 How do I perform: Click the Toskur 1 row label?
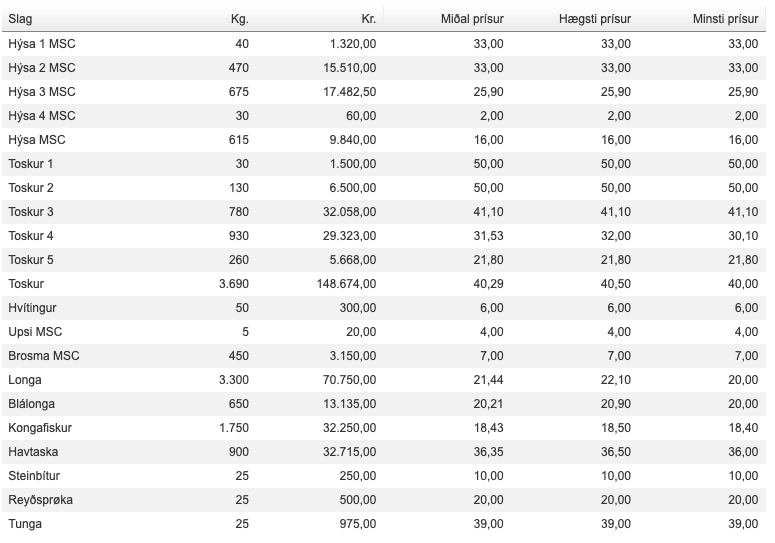pyautogui.click(x=30, y=163)
